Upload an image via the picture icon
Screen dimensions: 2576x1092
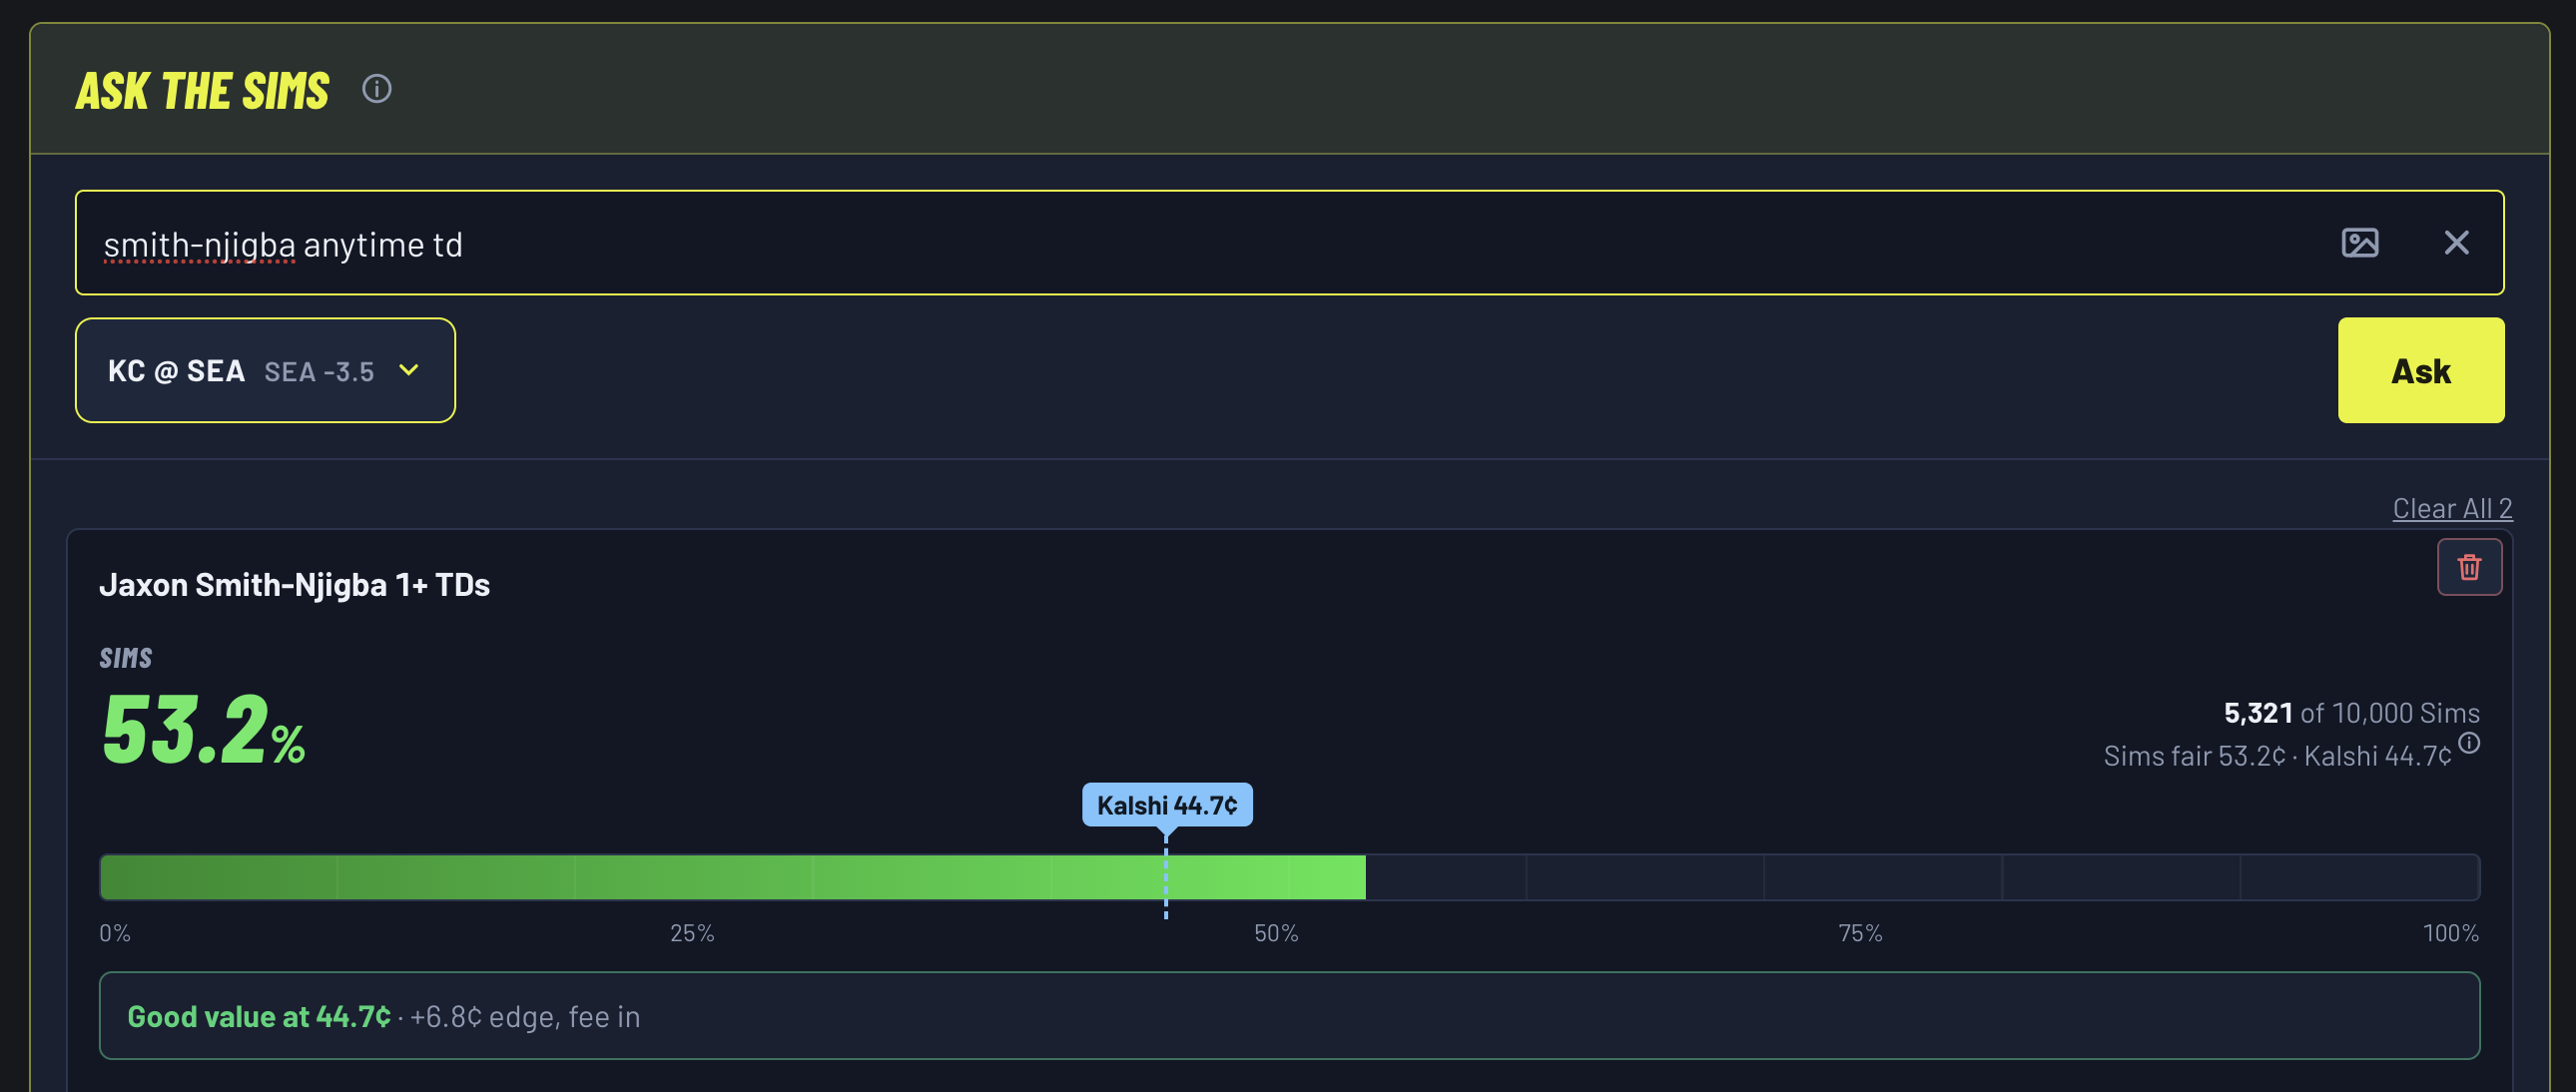coord(2359,243)
